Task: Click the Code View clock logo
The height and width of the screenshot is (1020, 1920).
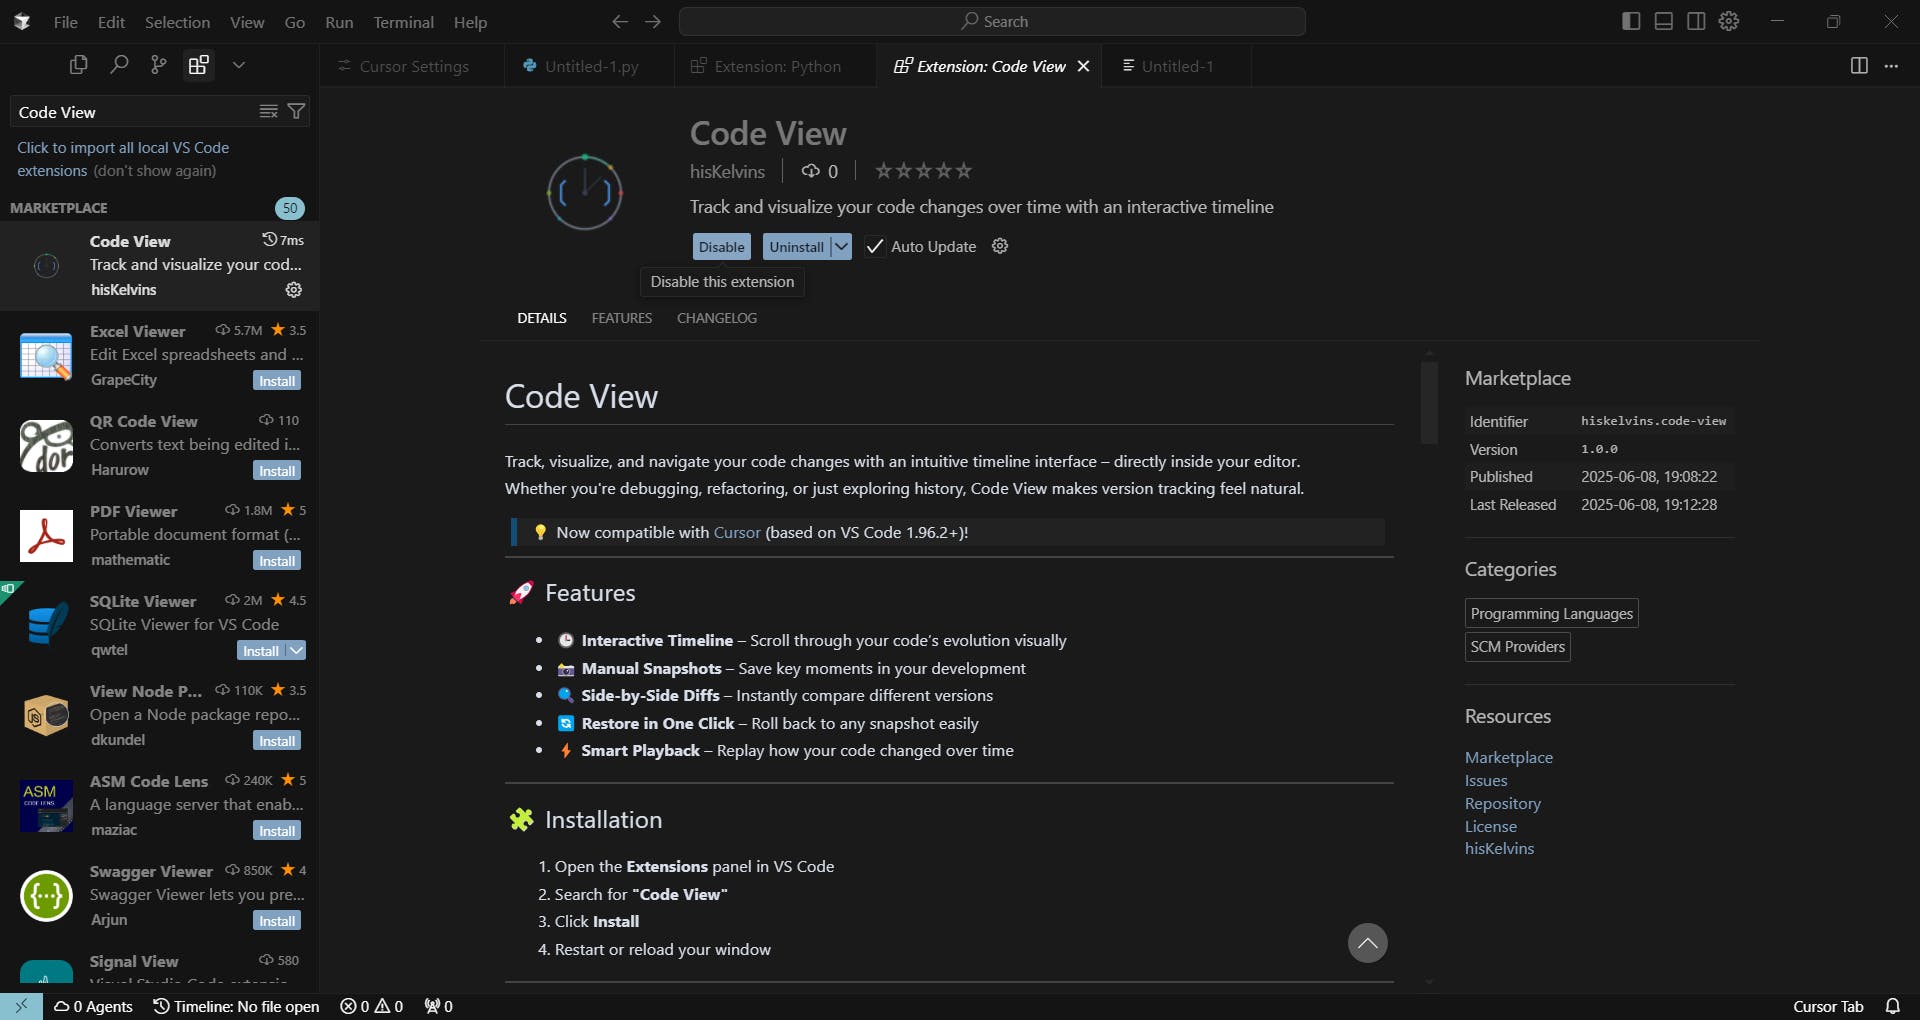Action: pos(585,192)
